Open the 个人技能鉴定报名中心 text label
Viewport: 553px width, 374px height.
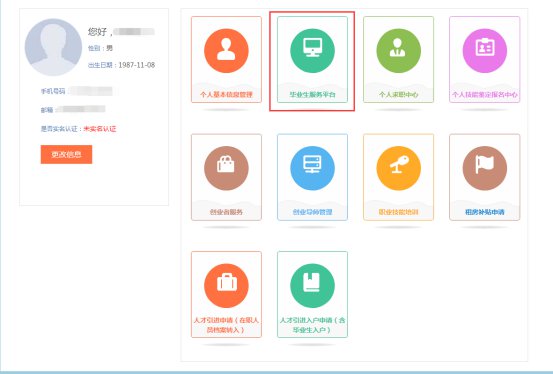tap(485, 95)
